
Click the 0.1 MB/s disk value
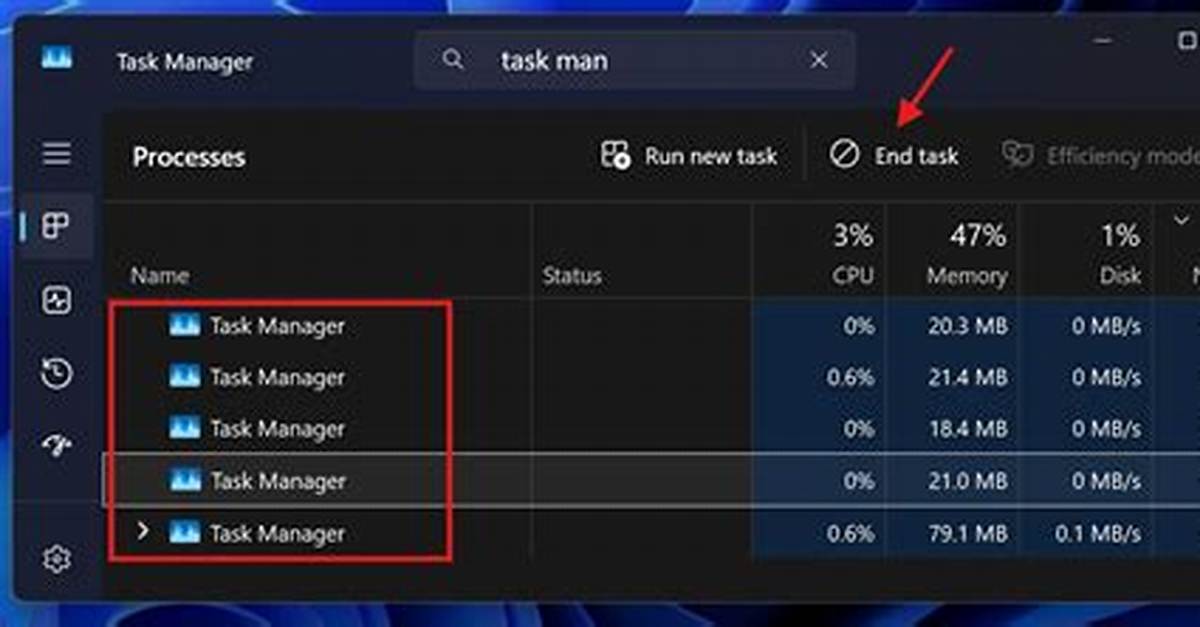pos(1097,534)
